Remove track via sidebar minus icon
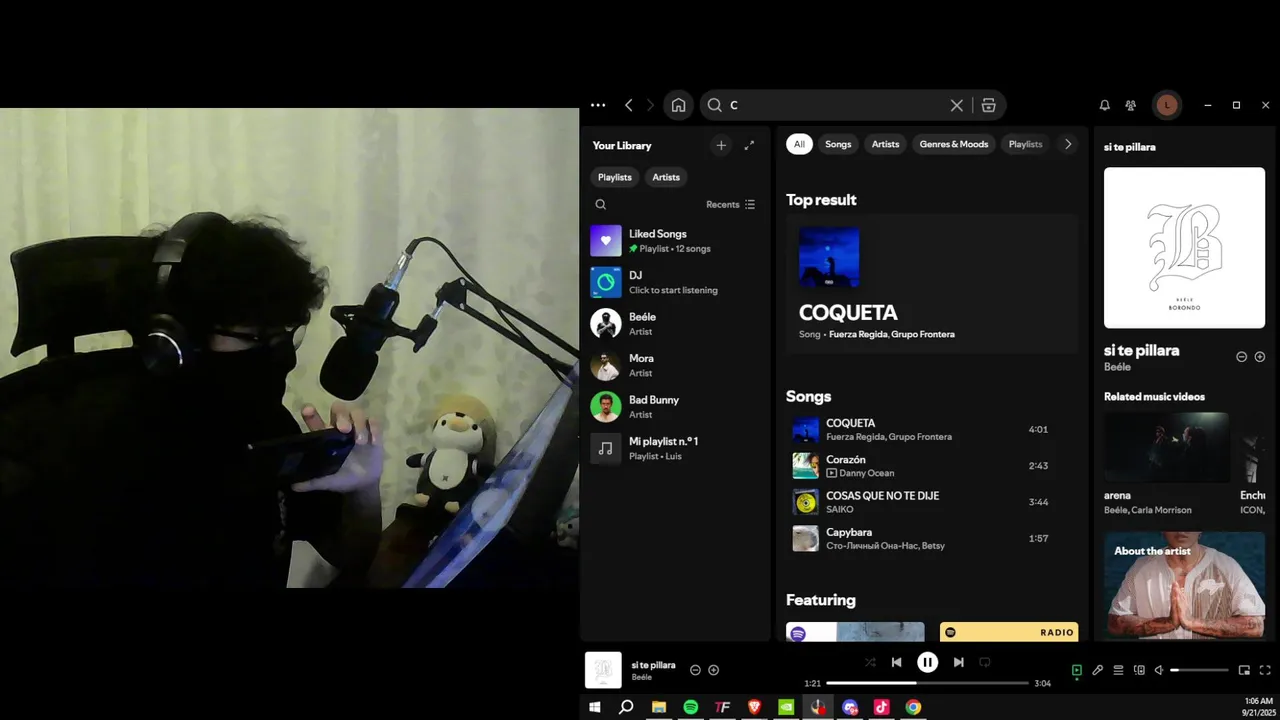 point(1242,357)
